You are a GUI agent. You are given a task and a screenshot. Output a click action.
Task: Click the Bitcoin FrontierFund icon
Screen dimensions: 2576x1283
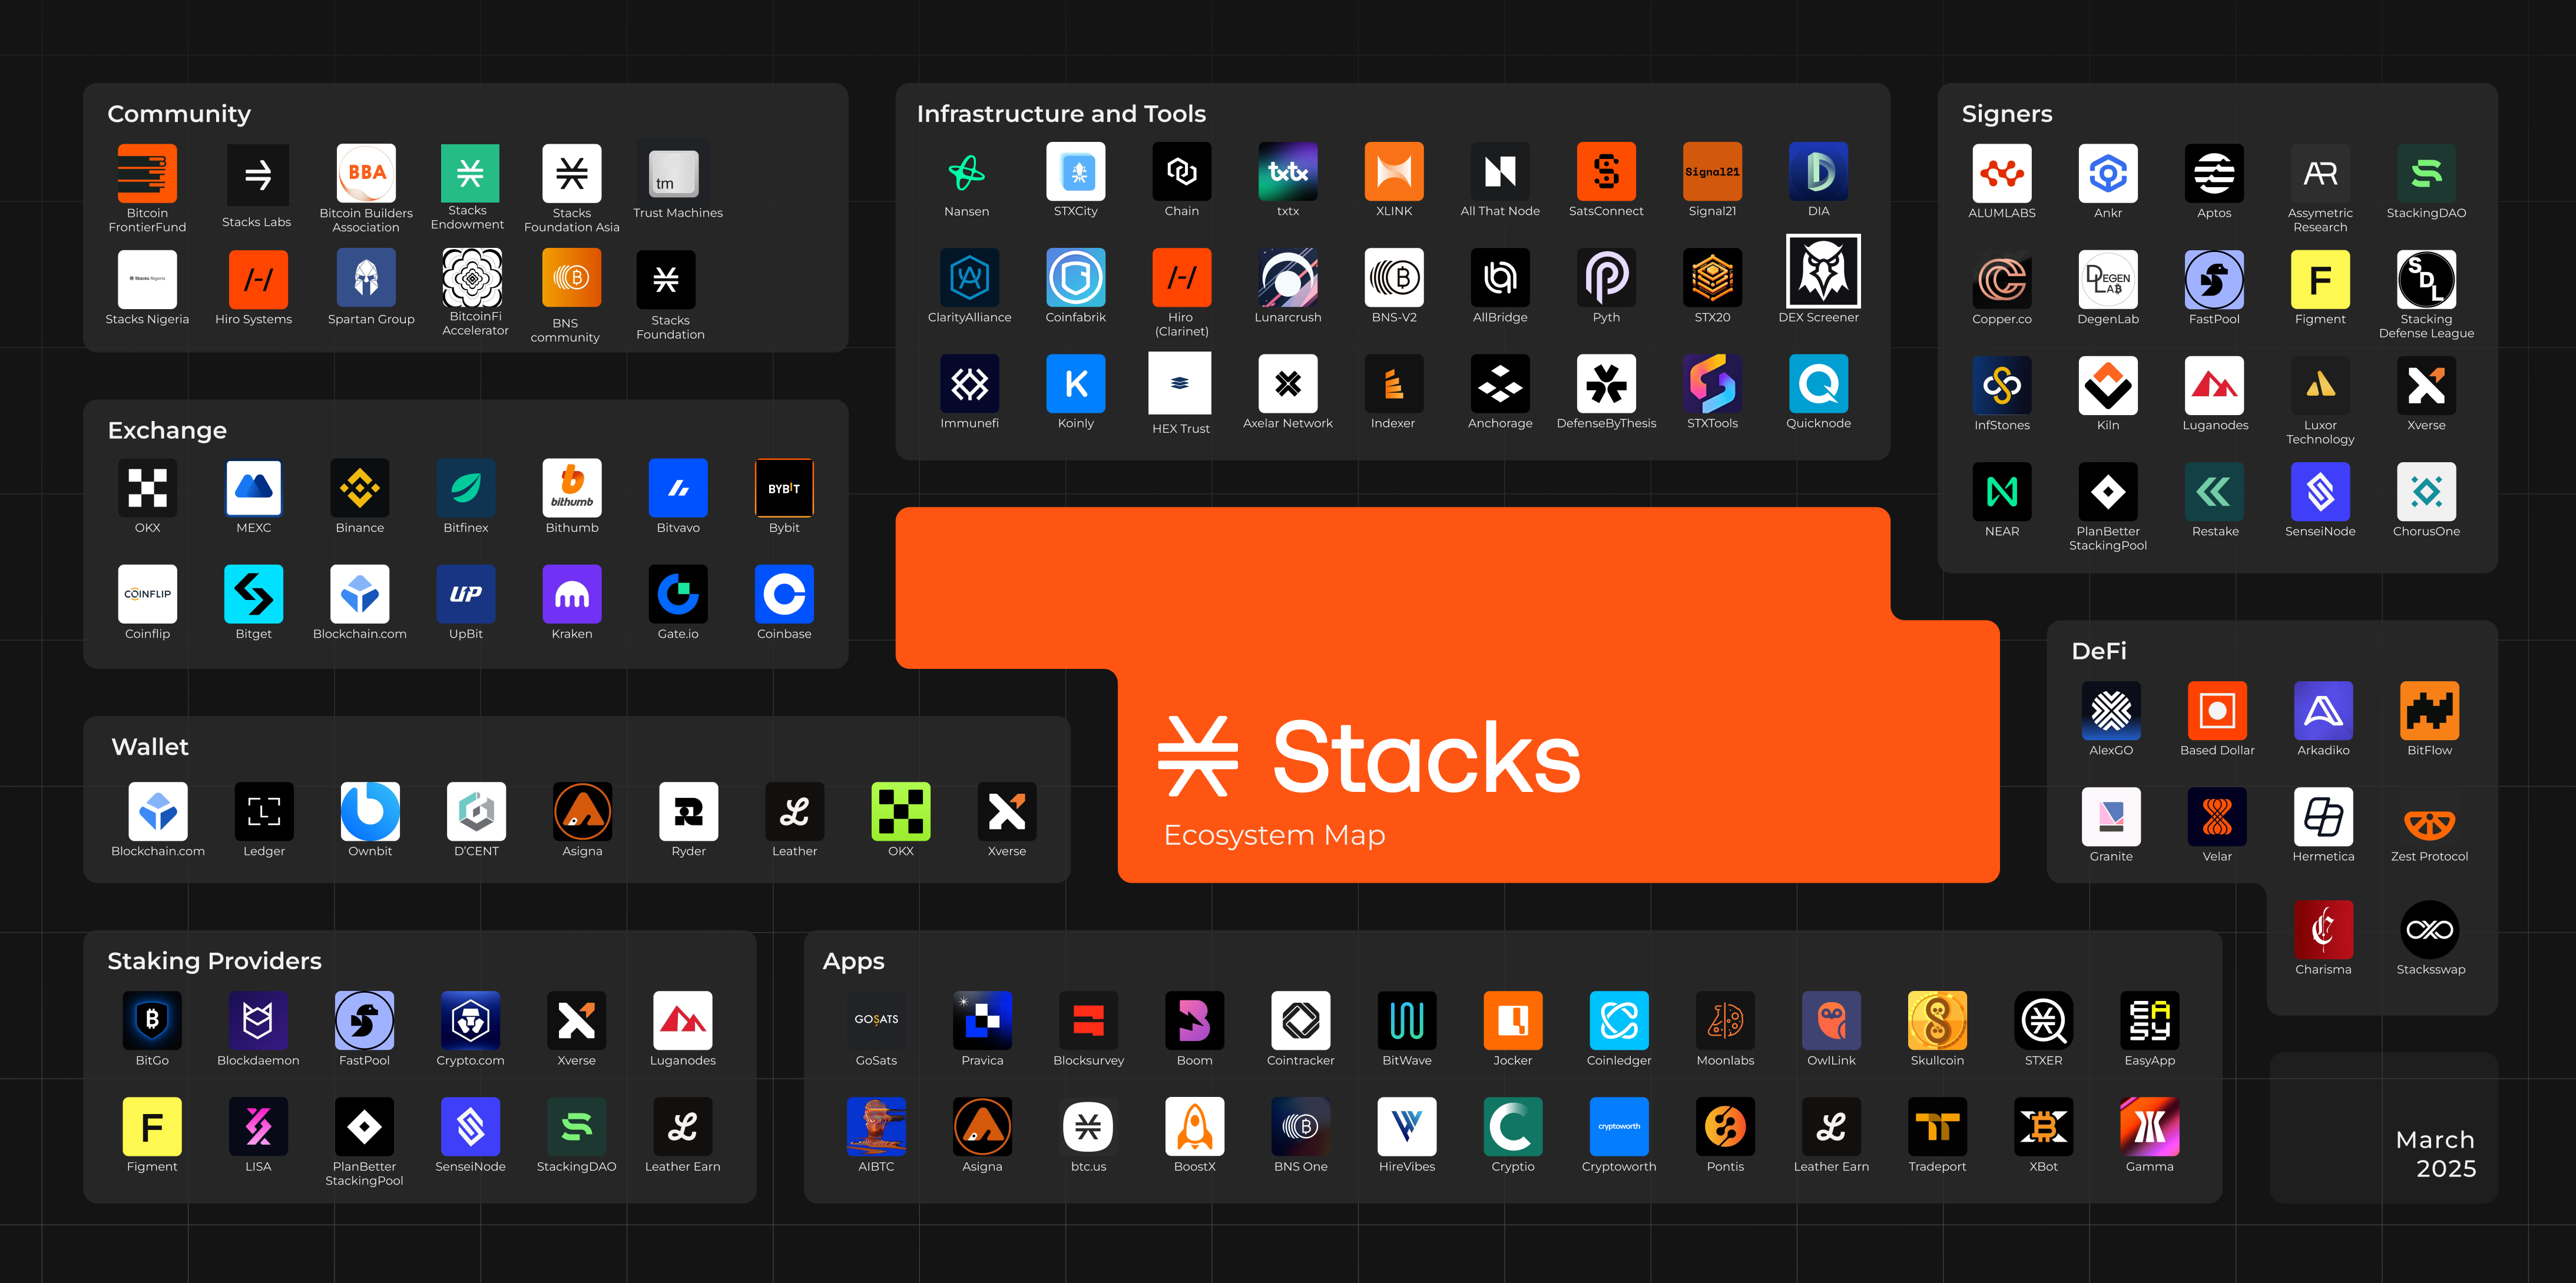pyautogui.click(x=147, y=174)
